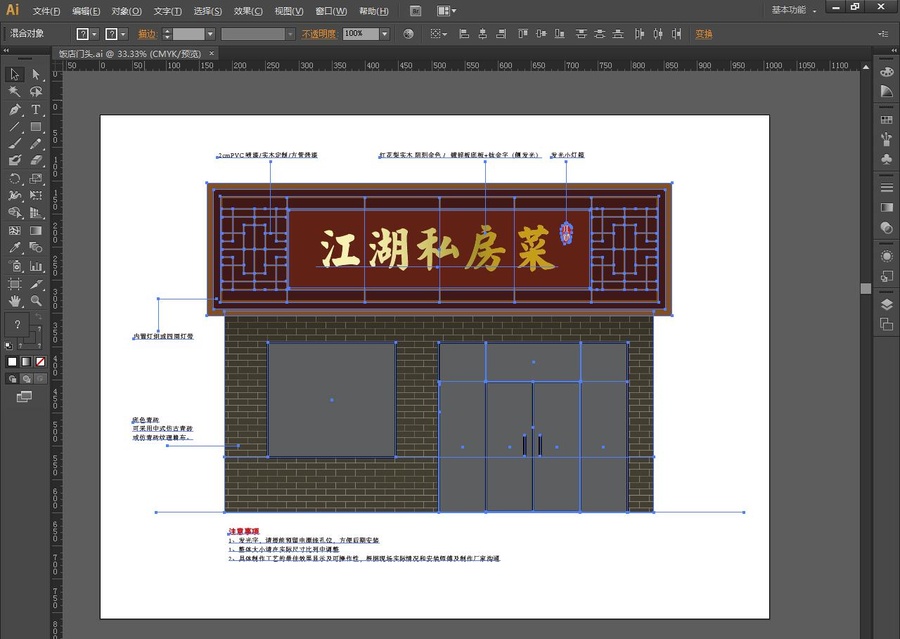The image size is (900, 639).
Task: Set paint mode to Gradient
Action: [26, 362]
